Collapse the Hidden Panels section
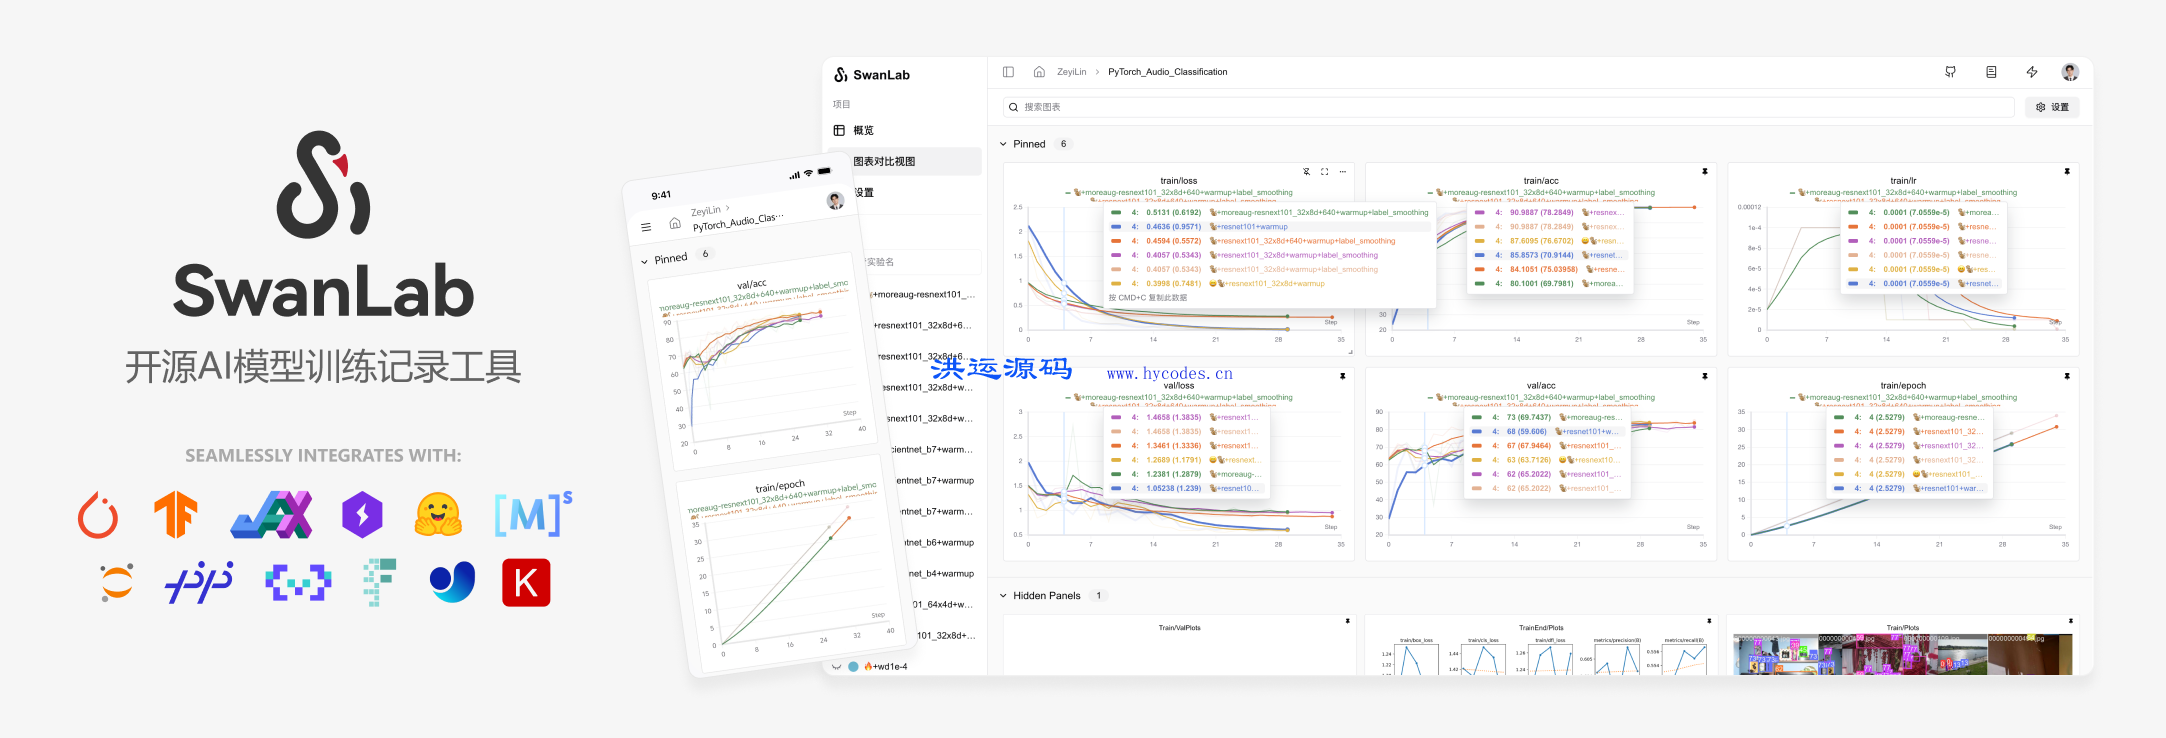Image resolution: width=2166 pixels, height=738 pixels. 1004,596
